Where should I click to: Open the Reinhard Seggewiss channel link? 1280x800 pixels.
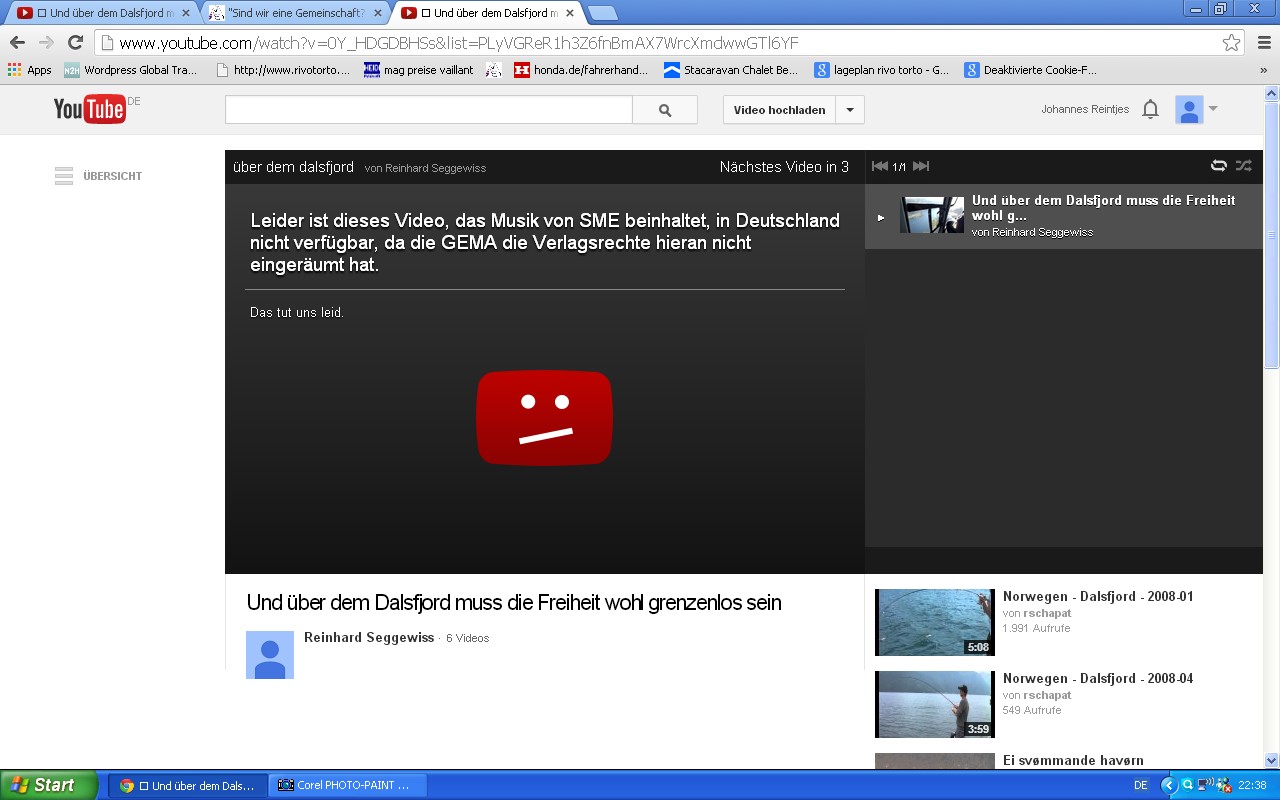(x=369, y=637)
